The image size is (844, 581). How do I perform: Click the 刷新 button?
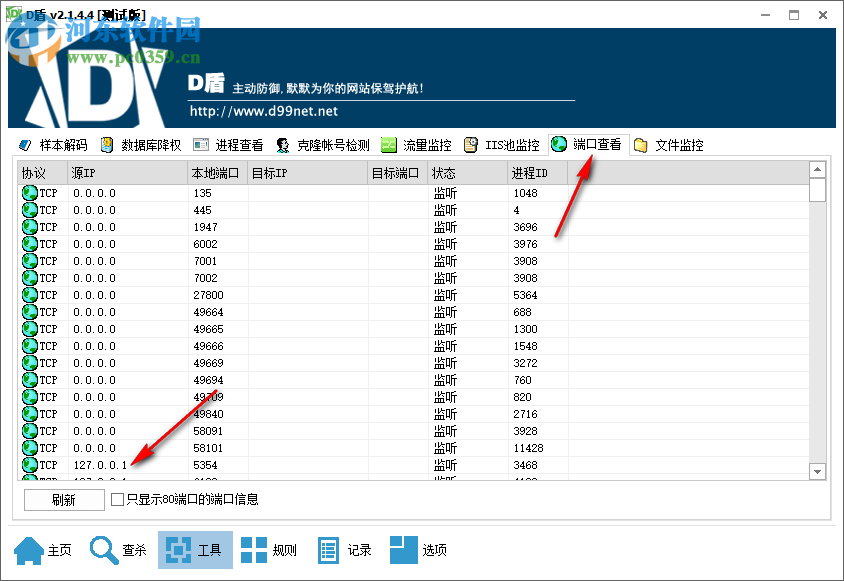click(64, 500)
